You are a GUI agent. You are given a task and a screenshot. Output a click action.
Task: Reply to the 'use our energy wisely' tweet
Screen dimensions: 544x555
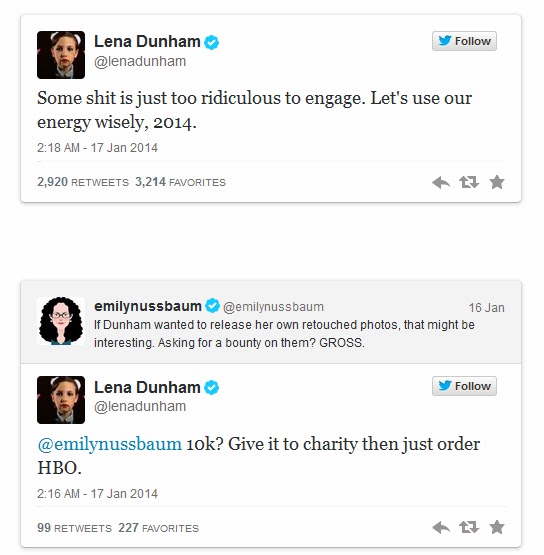[x=441, y=183]
